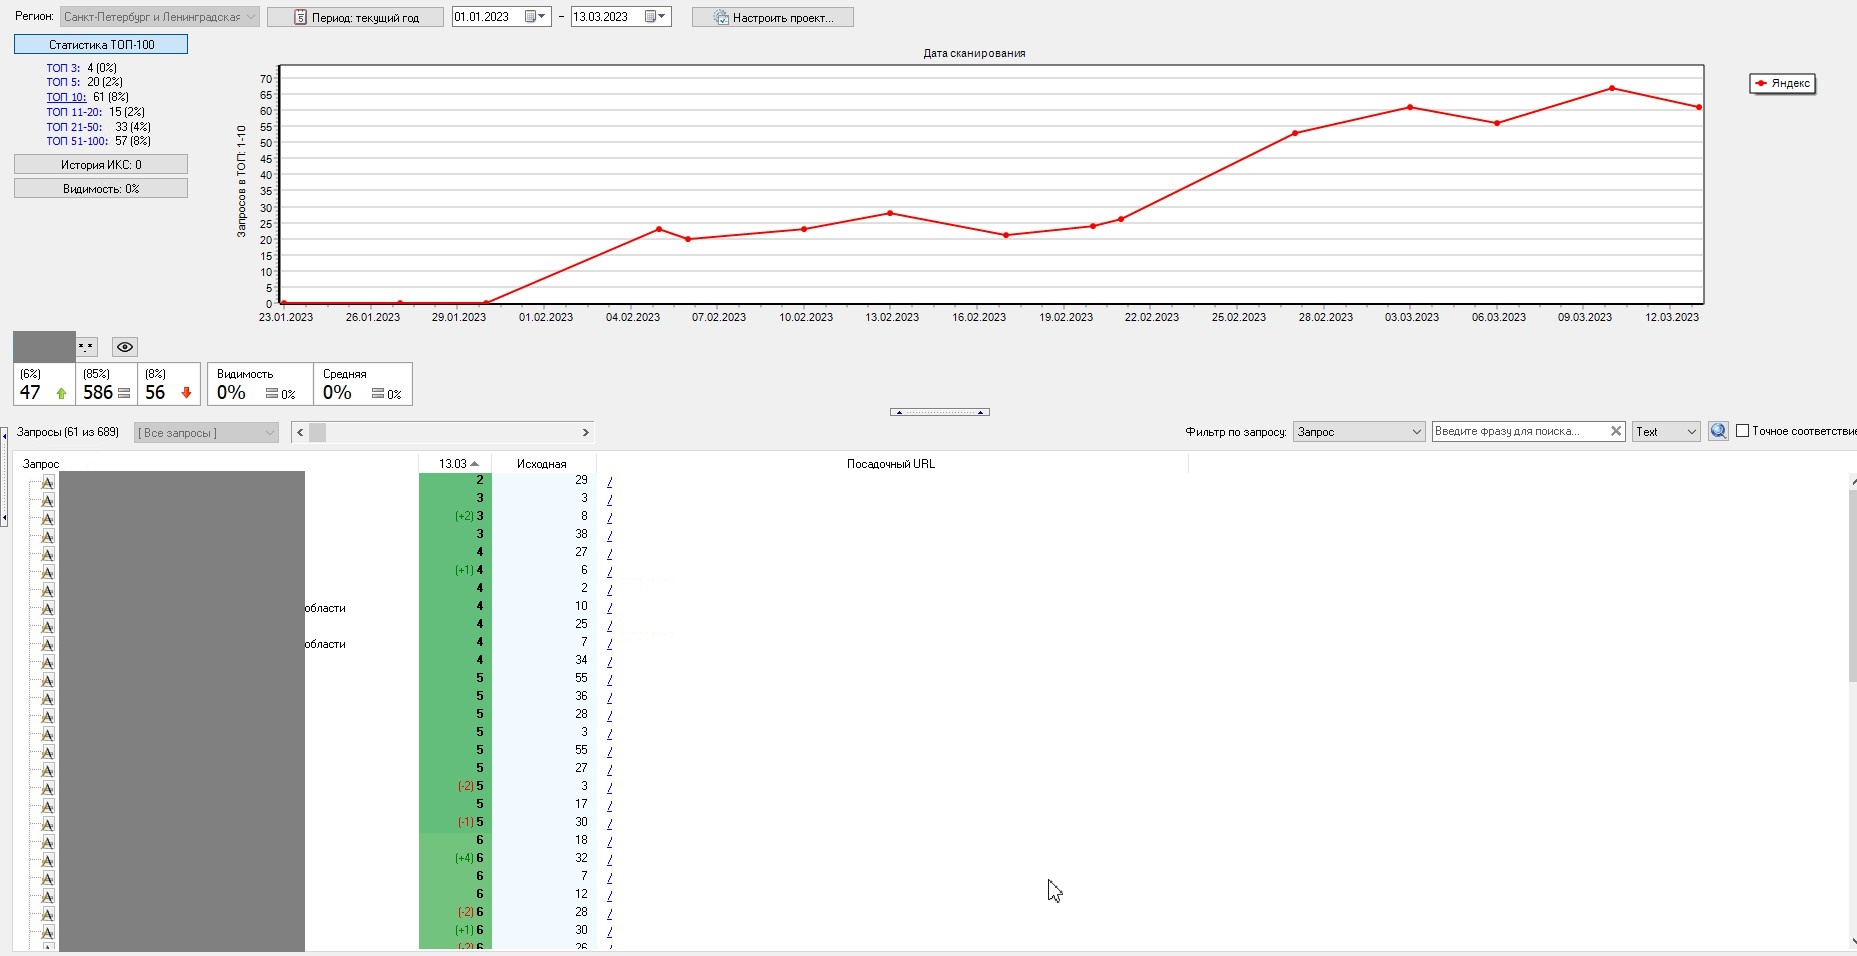The image size is (1857, 956).
Task: Select the (-1) 5 position cell
Action: pyautogui.click(x=455, y=822)
